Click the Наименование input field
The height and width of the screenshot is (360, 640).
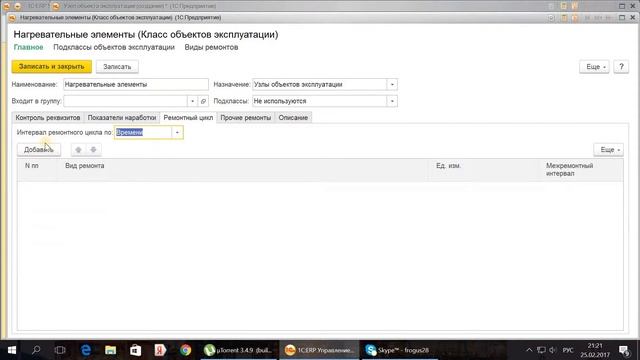click(136, 84)
